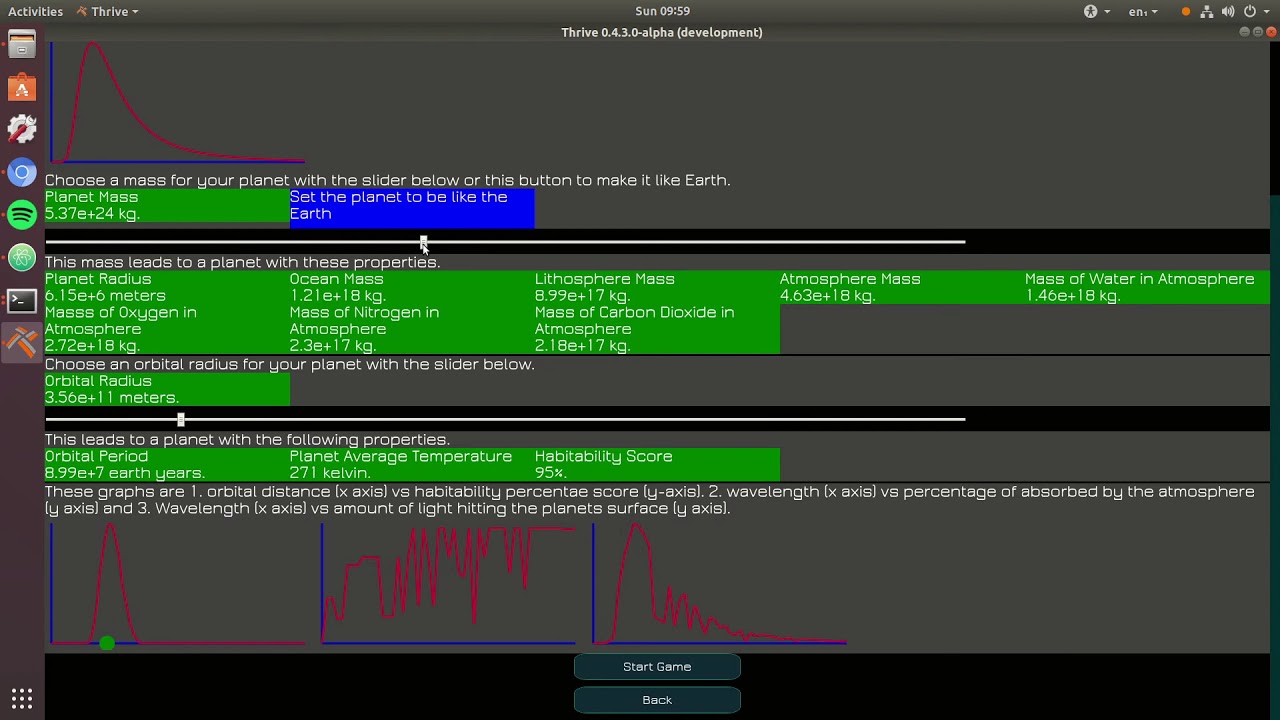
Task: Click the orbital radius slider handle
Action: coord(180,420)
